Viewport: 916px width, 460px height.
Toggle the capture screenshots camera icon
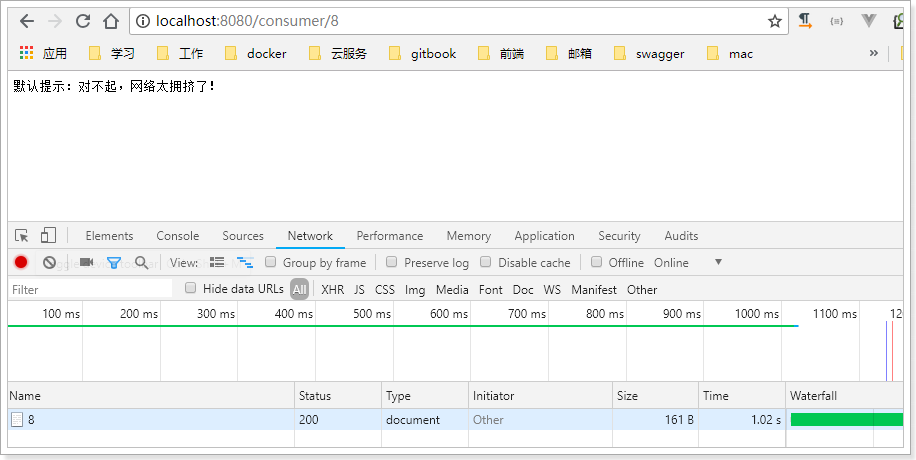pyautogui.click(x=86, y=262)
